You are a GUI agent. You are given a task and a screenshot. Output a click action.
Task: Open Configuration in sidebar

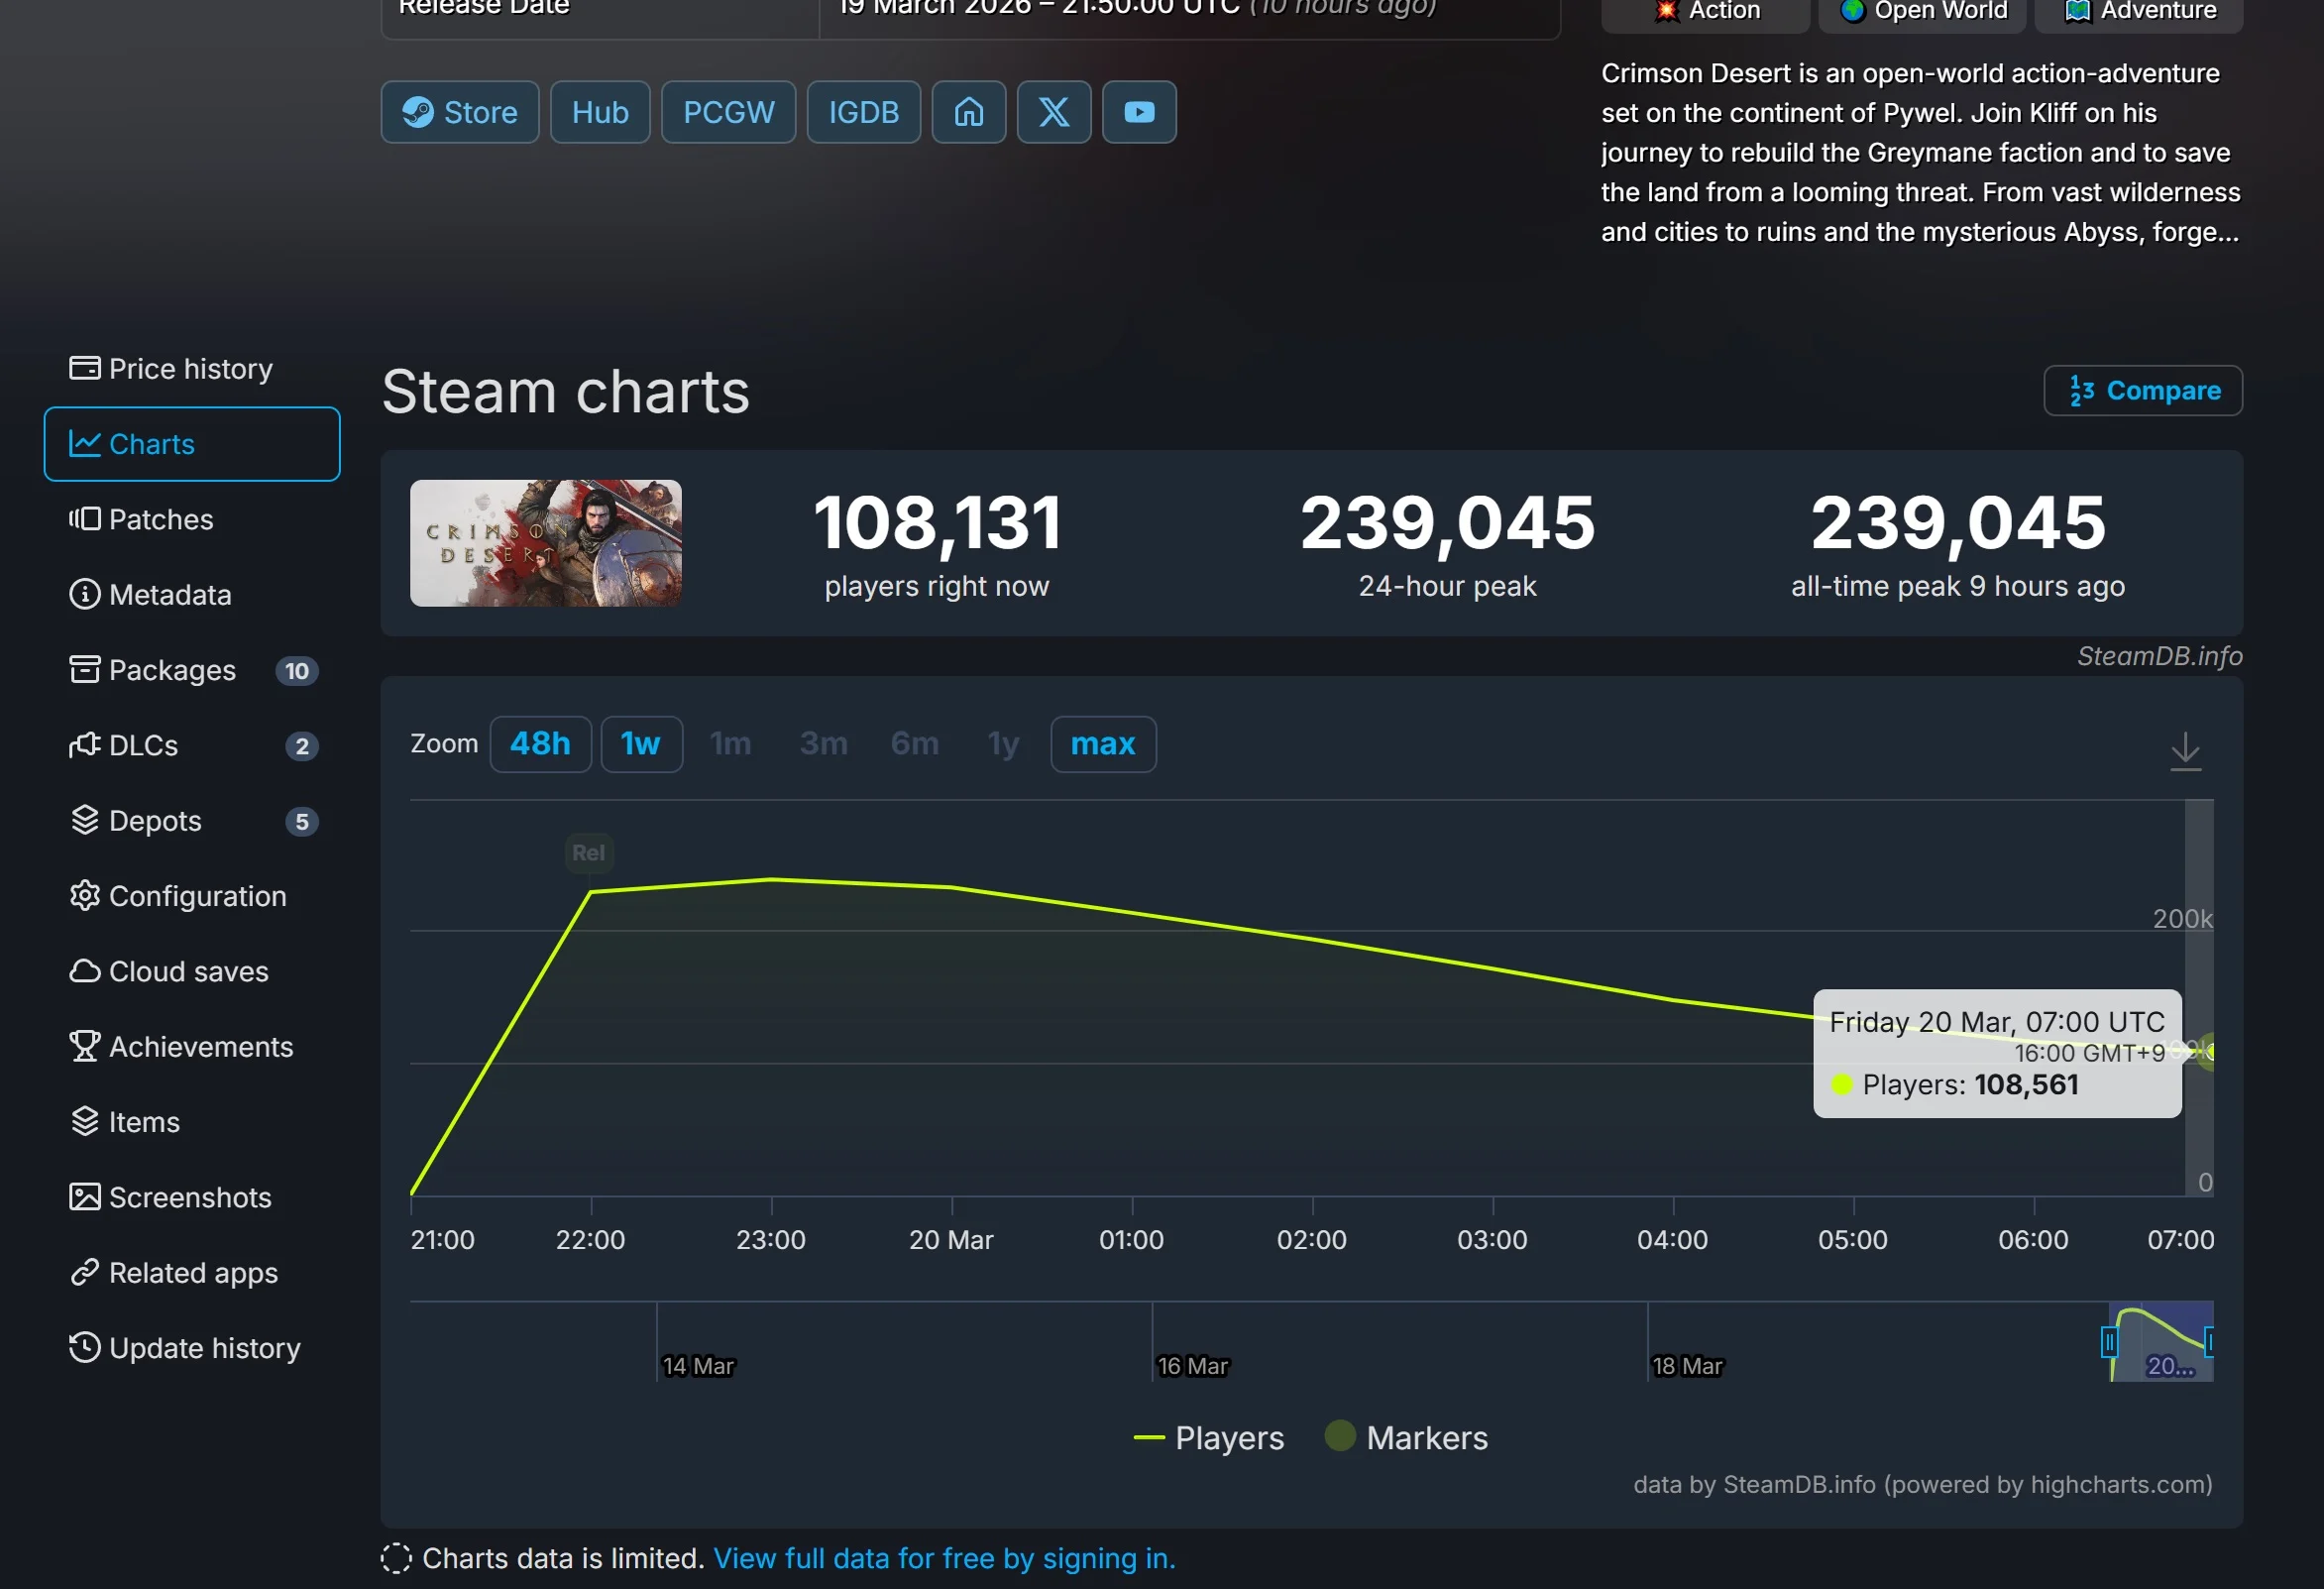click(191, 896)
